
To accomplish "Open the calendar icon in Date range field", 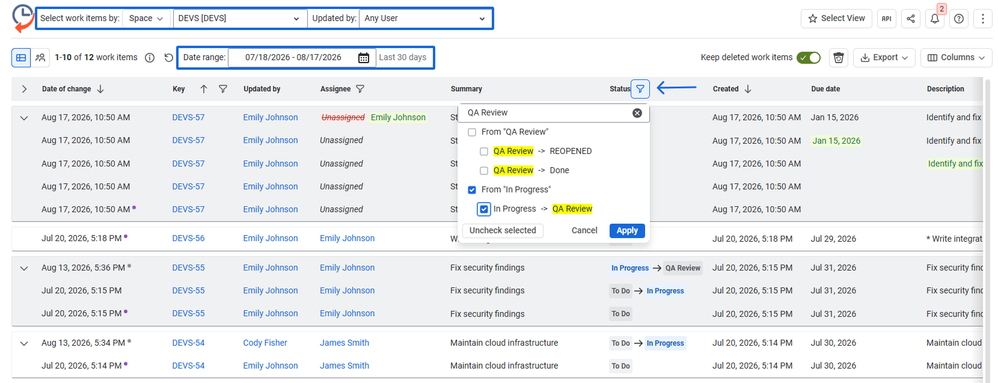I will [x=363, y=58].
